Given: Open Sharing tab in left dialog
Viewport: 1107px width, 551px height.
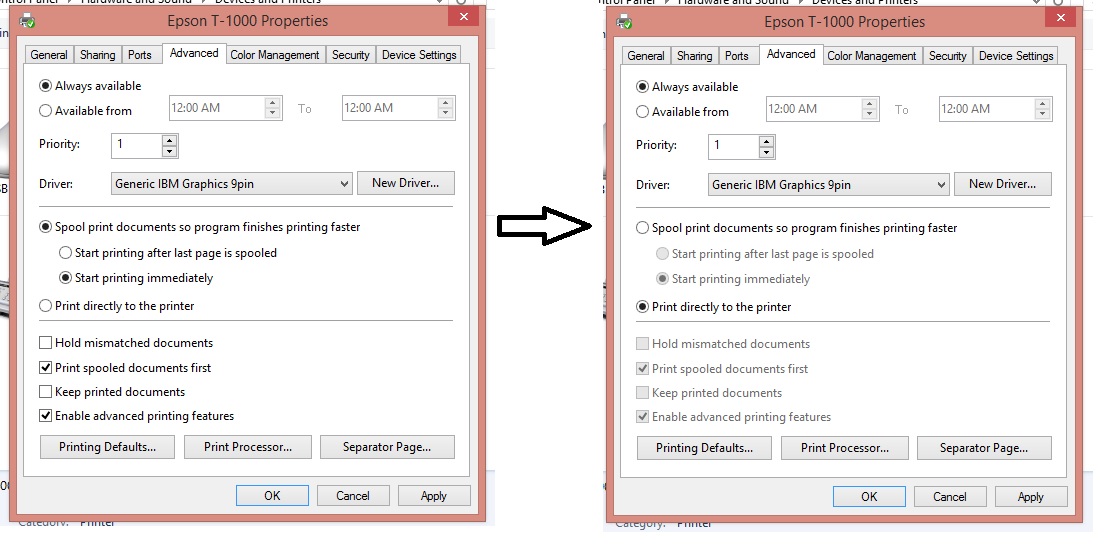Looking at the screenshot, I should [x=97, y=54].
